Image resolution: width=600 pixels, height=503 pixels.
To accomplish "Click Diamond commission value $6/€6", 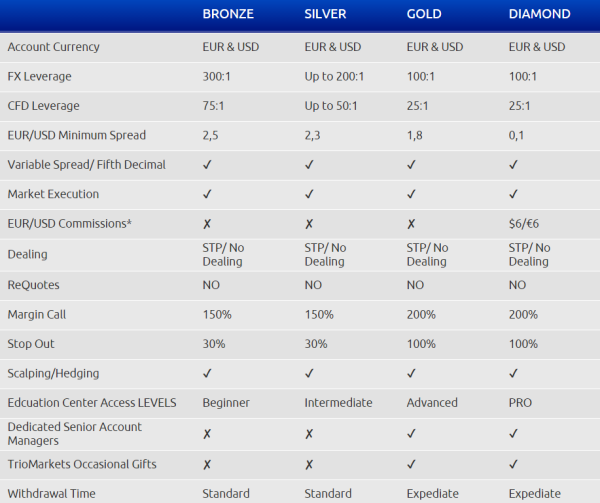I will tap(524, 224).
